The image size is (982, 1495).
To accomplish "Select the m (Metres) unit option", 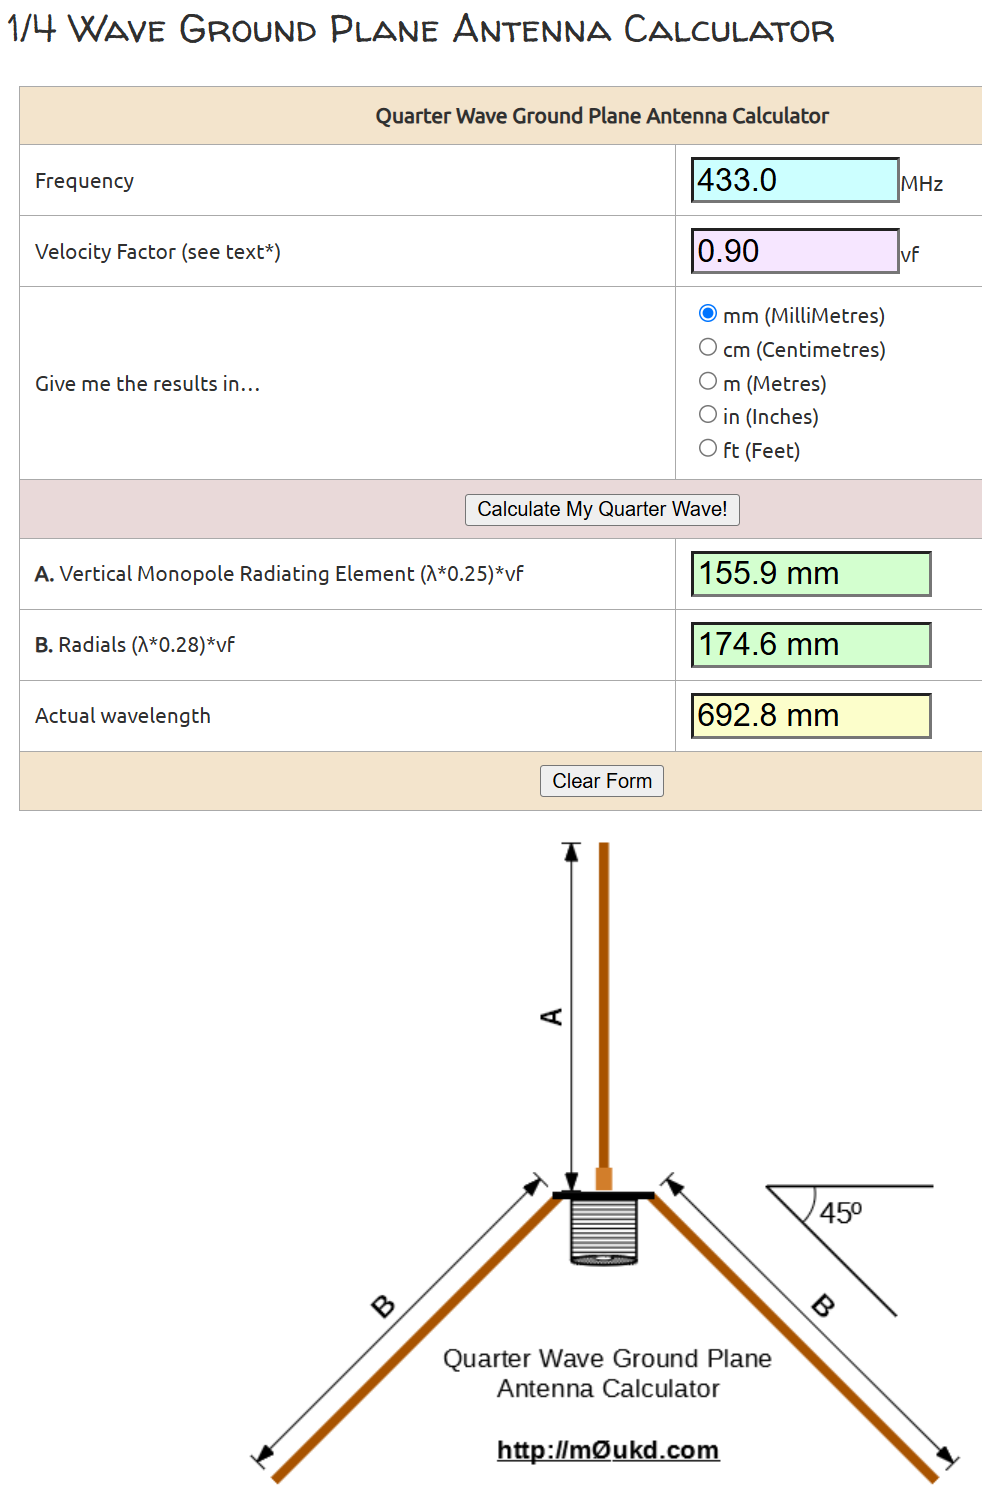I will [708, 382].
